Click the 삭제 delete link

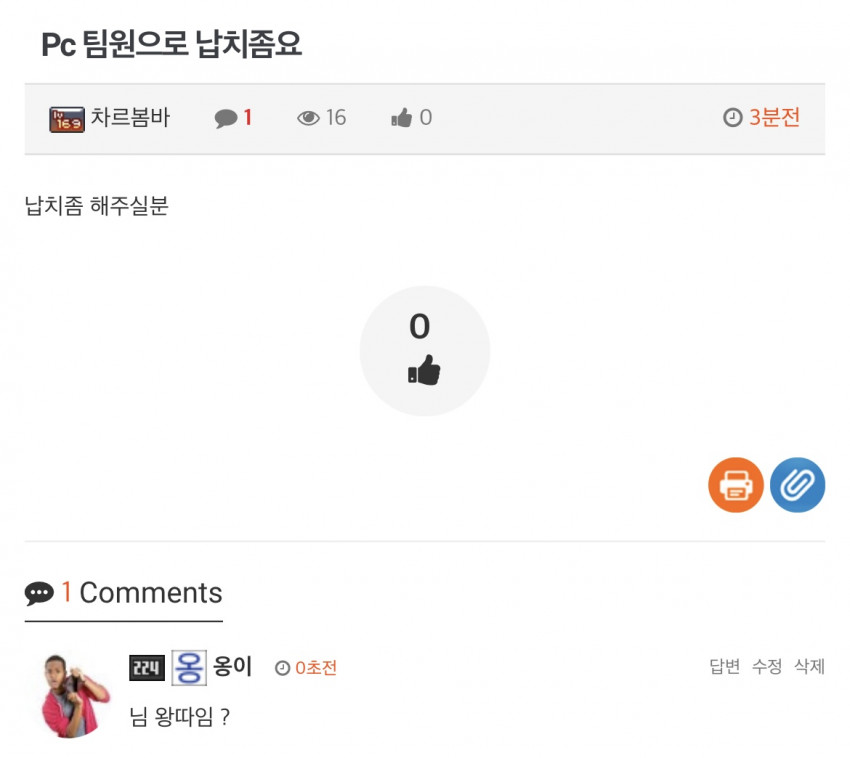tap(809, 666)
